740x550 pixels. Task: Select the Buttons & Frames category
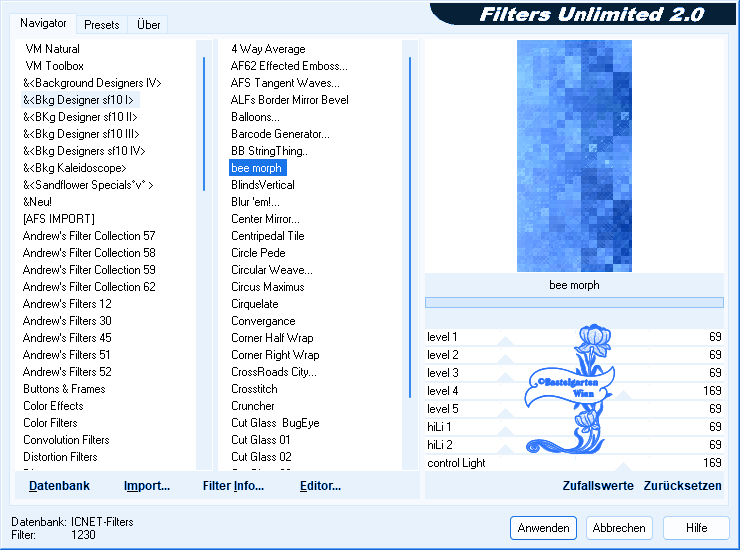point(64,389)
